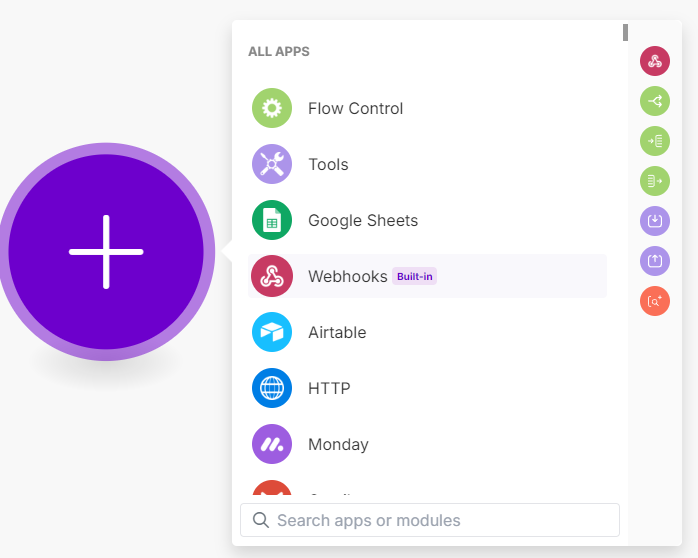Click the Webhooks label text
The height and width of the screenshot is (558, 698).
[x=348, y=276]
